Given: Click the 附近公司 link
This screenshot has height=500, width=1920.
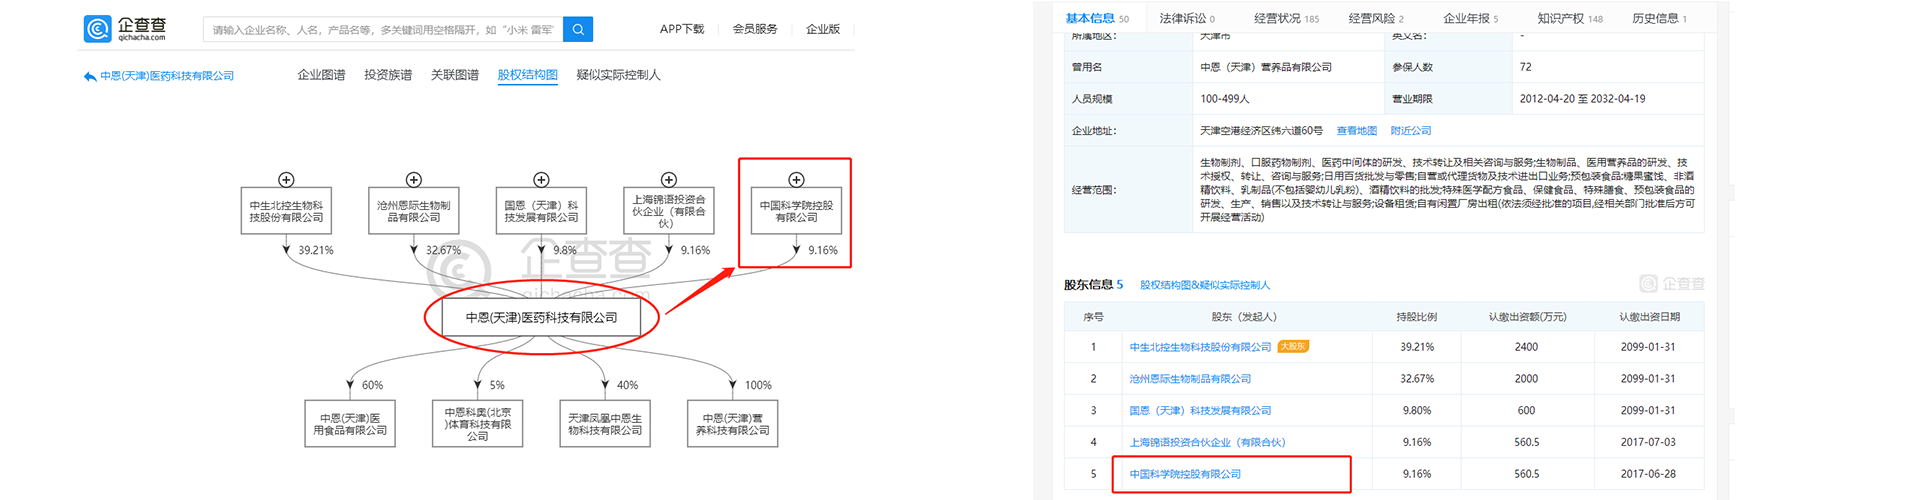Looking at the screenshot, I should tap(1411, 131).
